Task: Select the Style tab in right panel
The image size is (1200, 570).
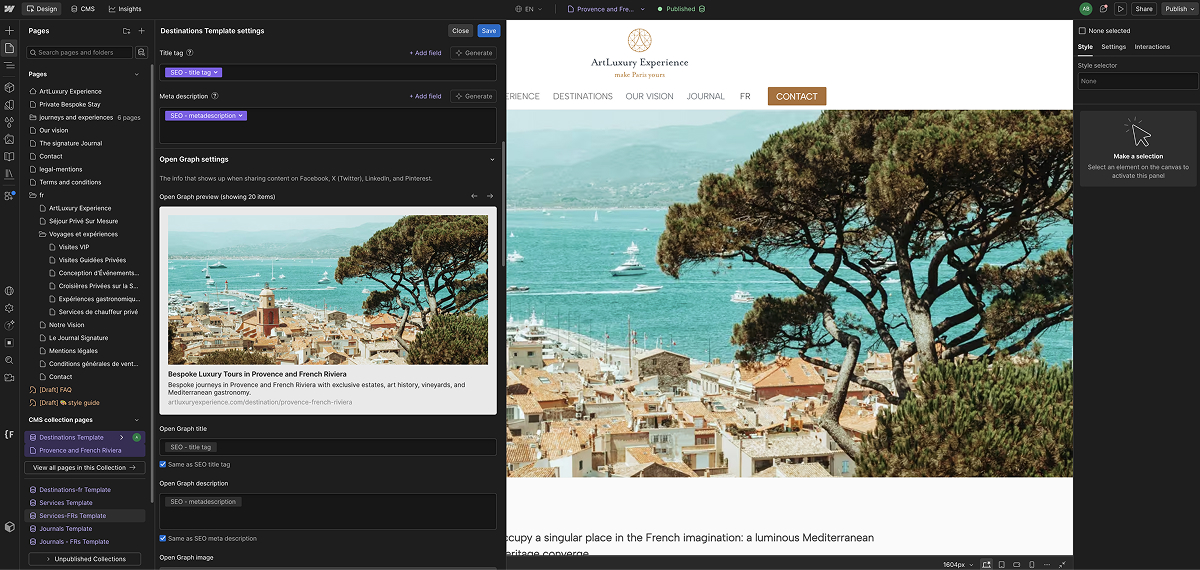Action: pos(1085,47)
